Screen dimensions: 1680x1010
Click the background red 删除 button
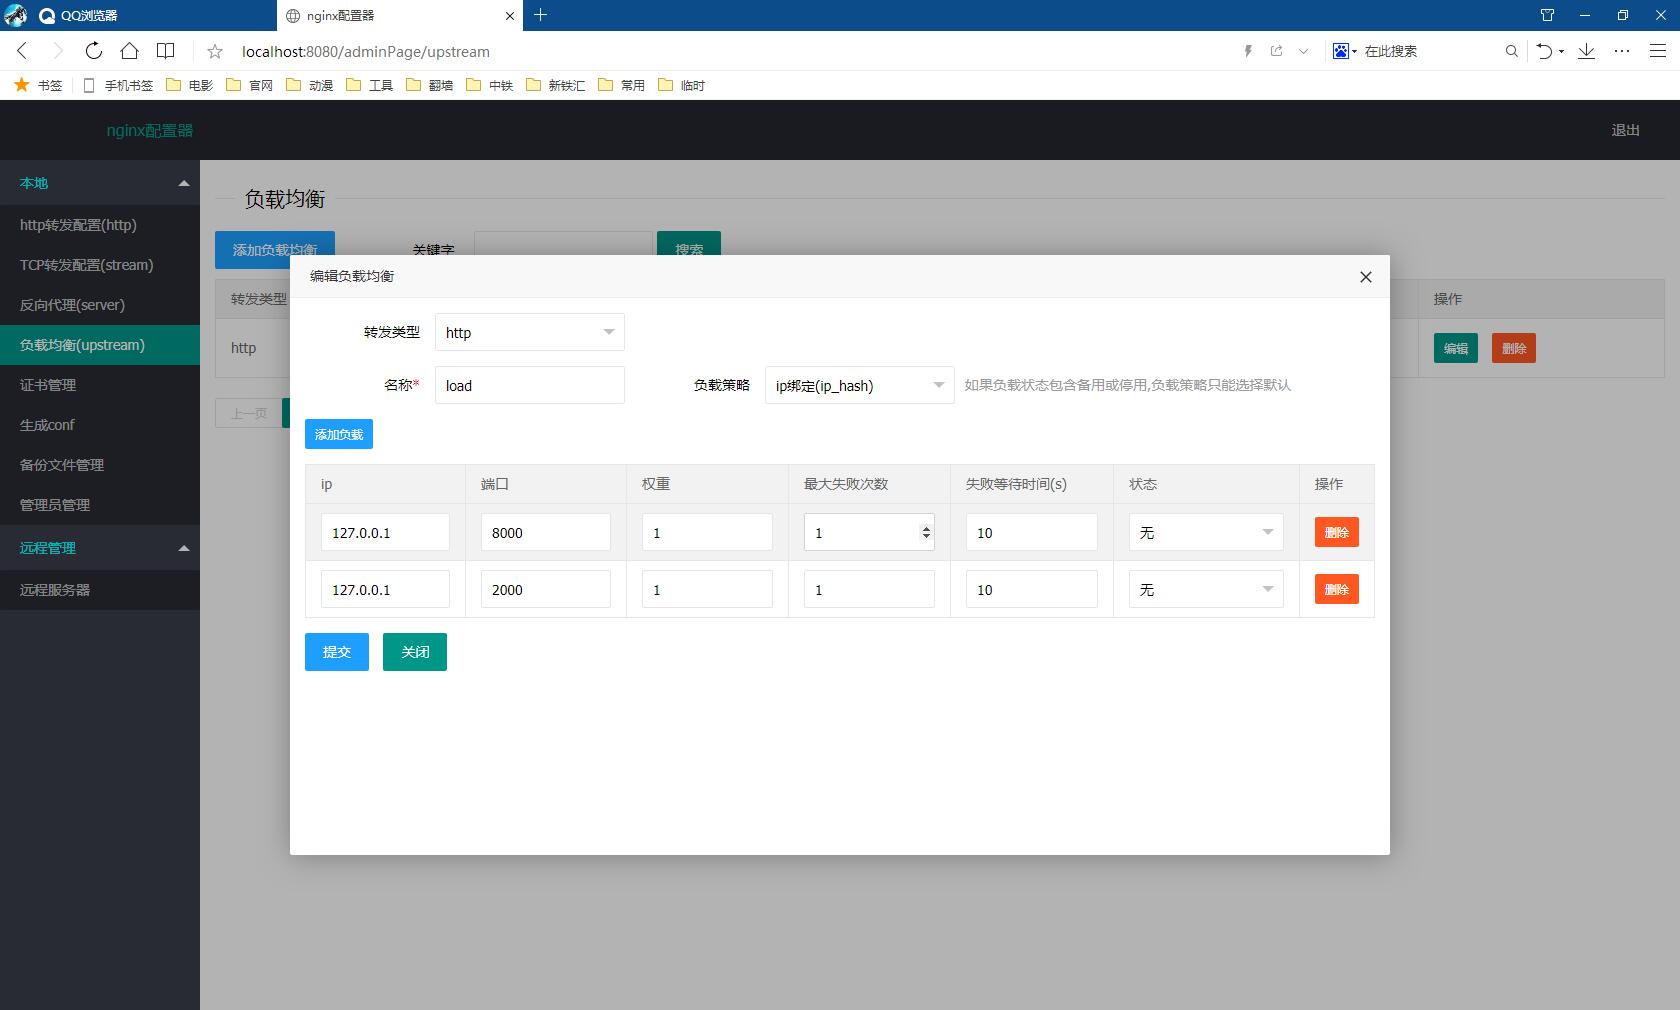tap(1514, 348)
